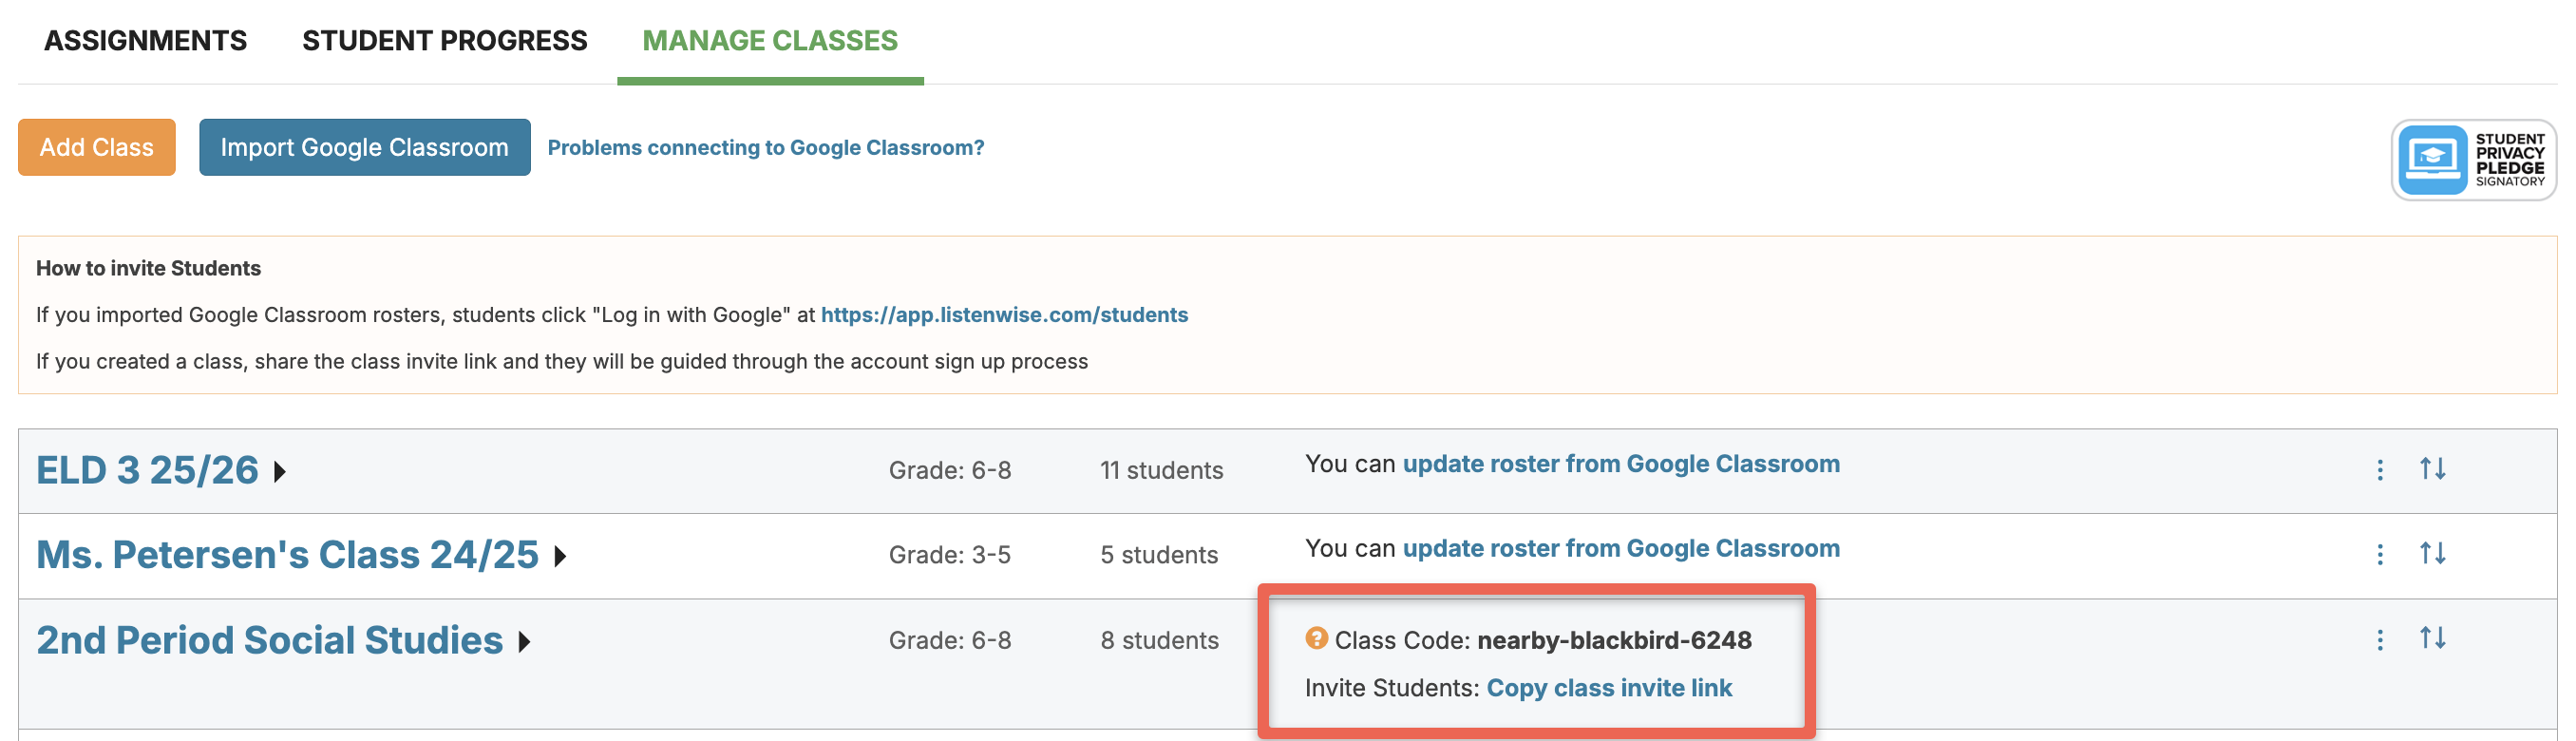Viewport: 2576px width, 741px height.
Task: Open the ELD 3 25/26 three-dot options menu
Action: pyautogui.click(x=2380, y=470)
